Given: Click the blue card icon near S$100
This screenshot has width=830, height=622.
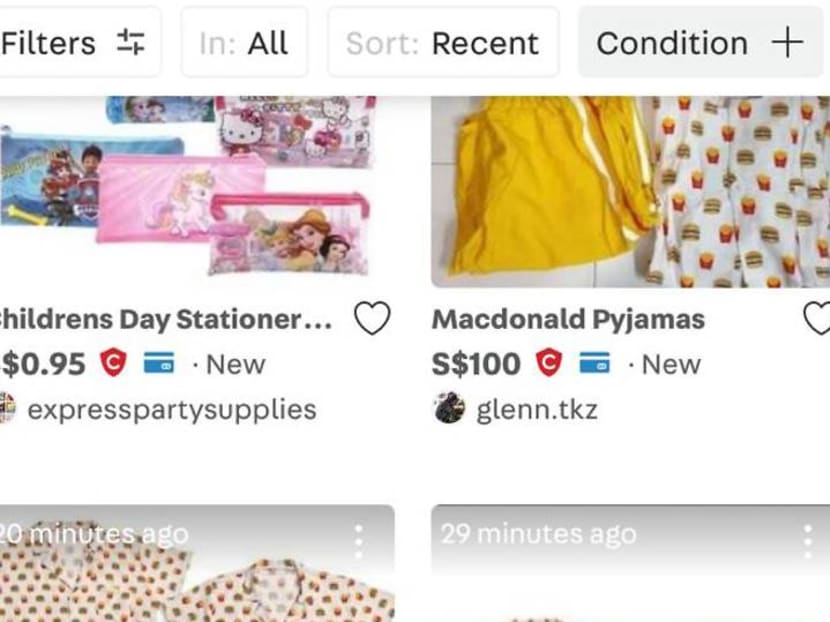Looking at the screenshot, I should tap(596, 364).
